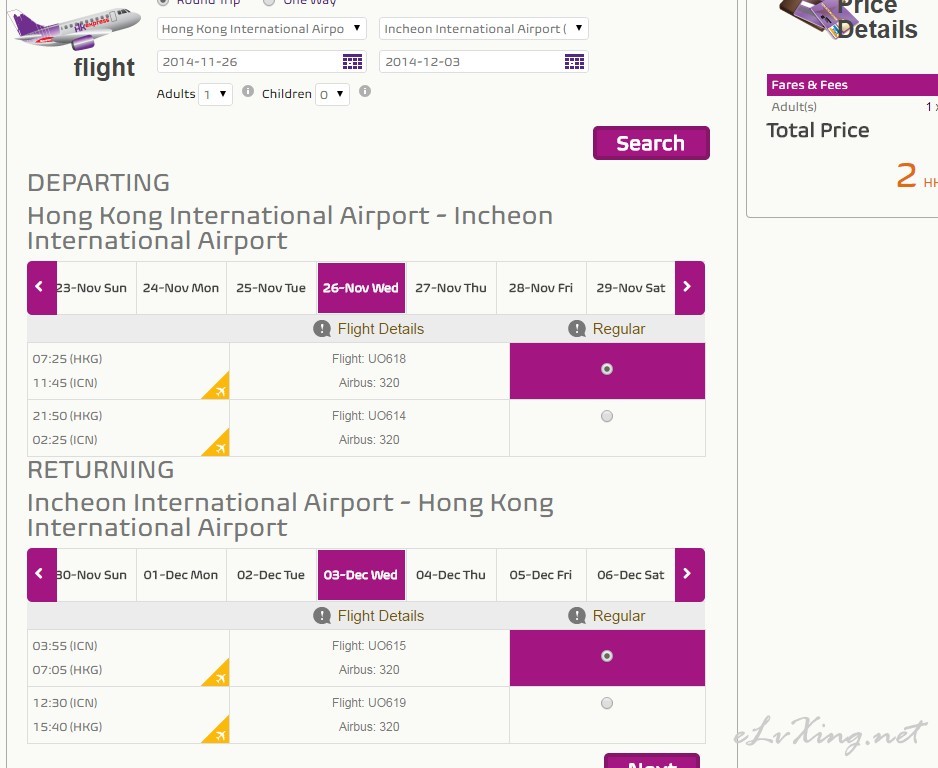Show next departing dates arrow

(690, 288)
